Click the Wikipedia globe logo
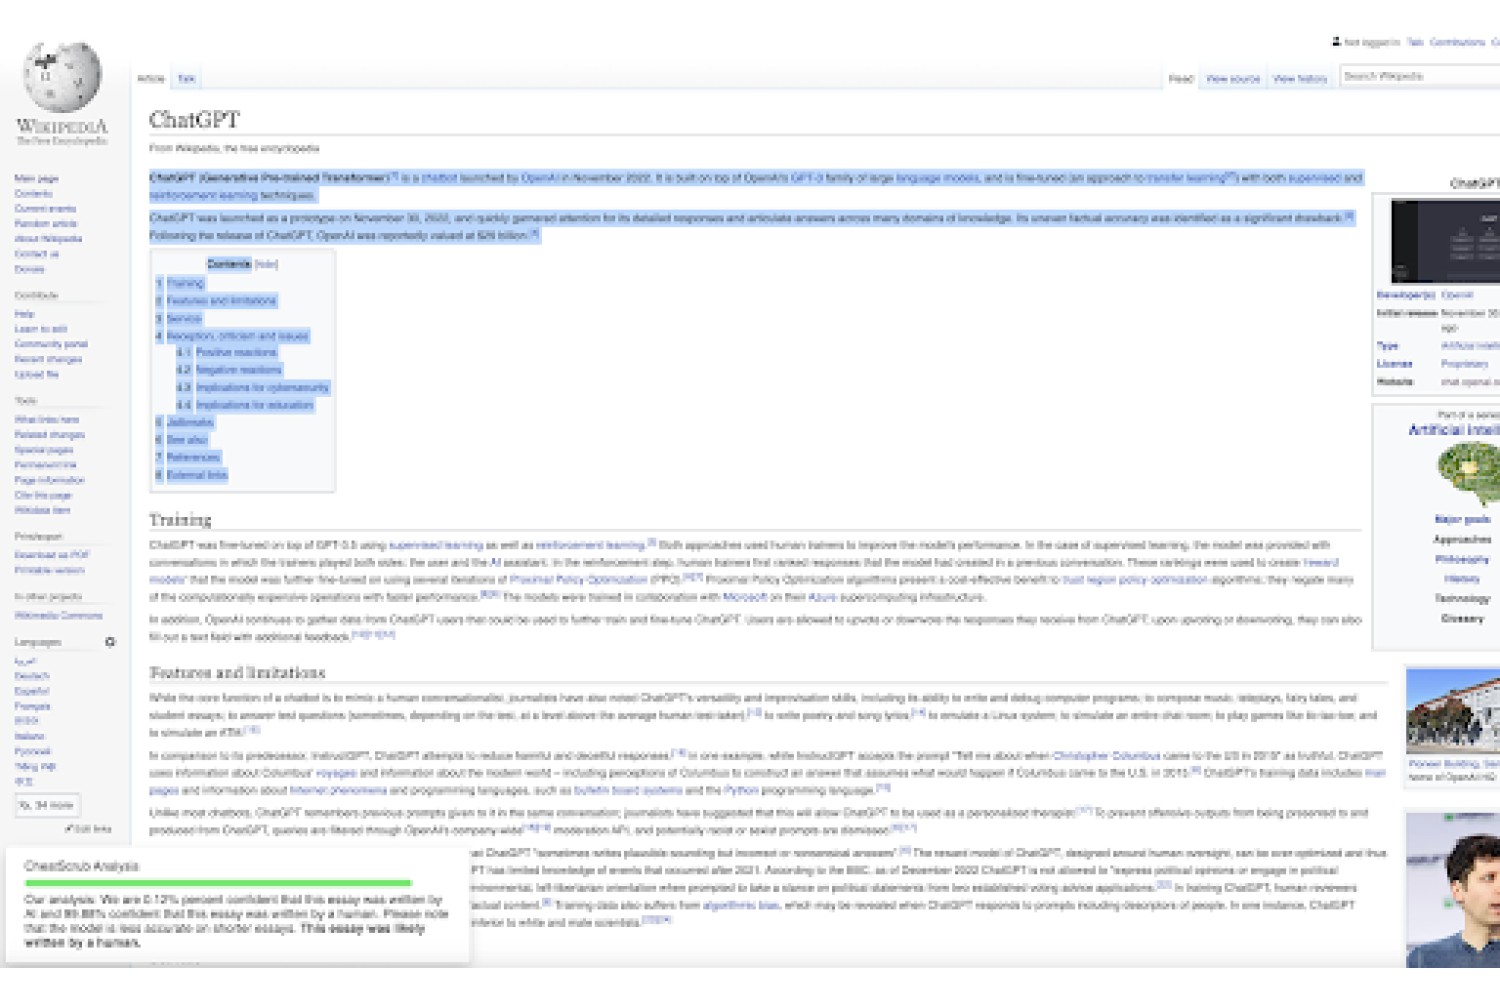The width and height of the screenshot is (1500, 1000). pyautogui.click(x=62, y=76)
